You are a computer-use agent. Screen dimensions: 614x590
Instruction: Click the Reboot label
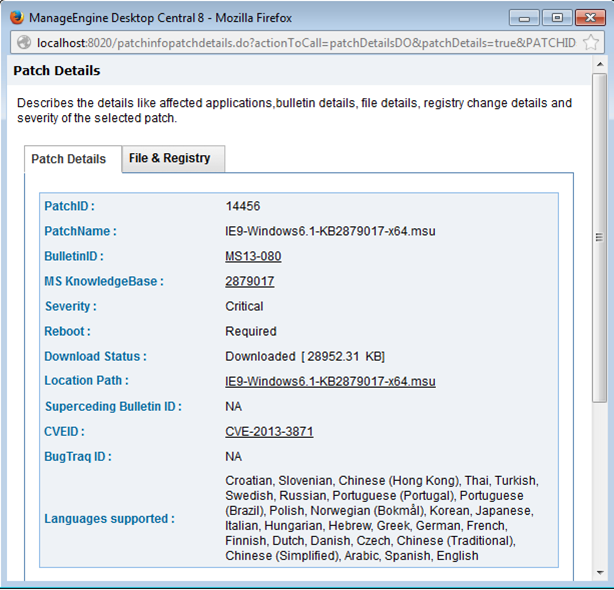(67, 331)
